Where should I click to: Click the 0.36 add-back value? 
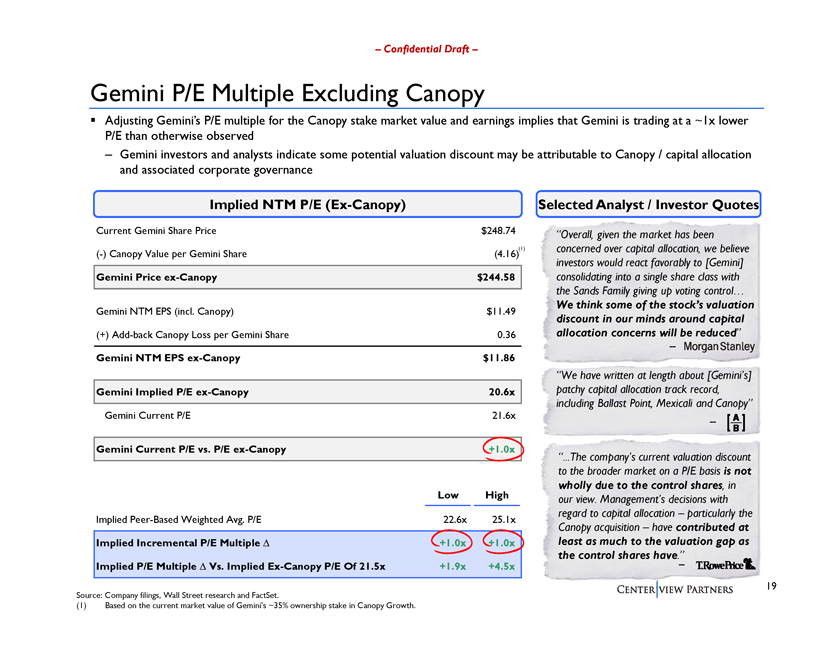506,335
